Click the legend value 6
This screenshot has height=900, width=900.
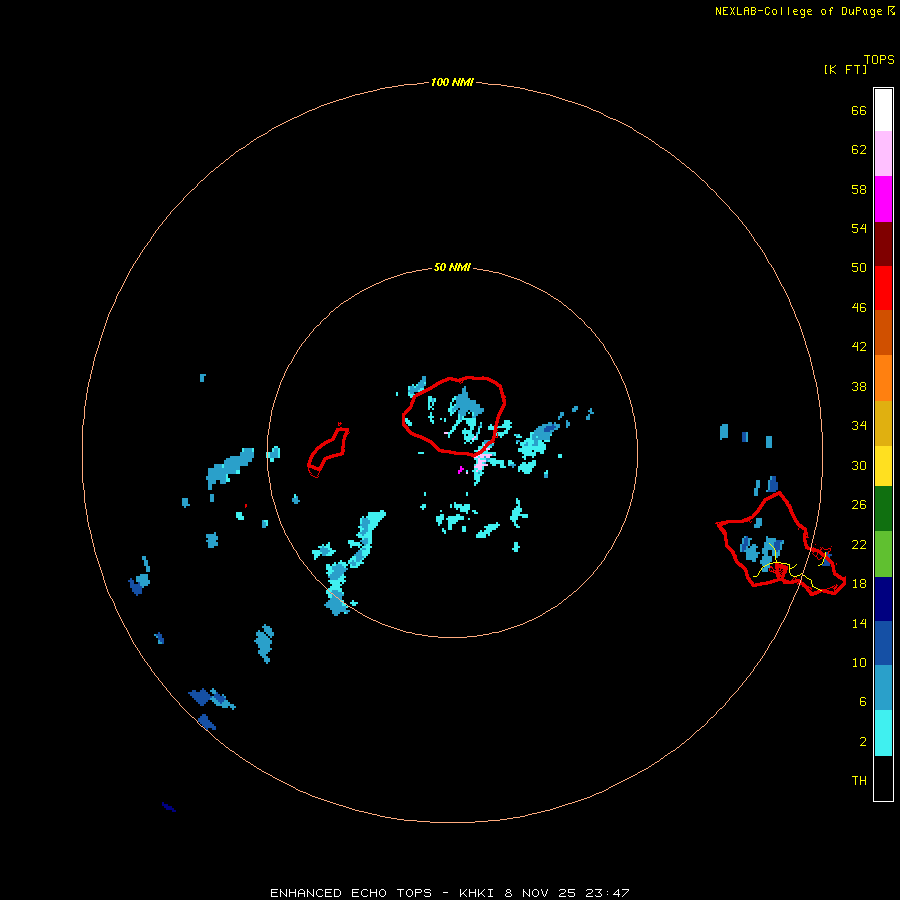(x=862, y=702)
